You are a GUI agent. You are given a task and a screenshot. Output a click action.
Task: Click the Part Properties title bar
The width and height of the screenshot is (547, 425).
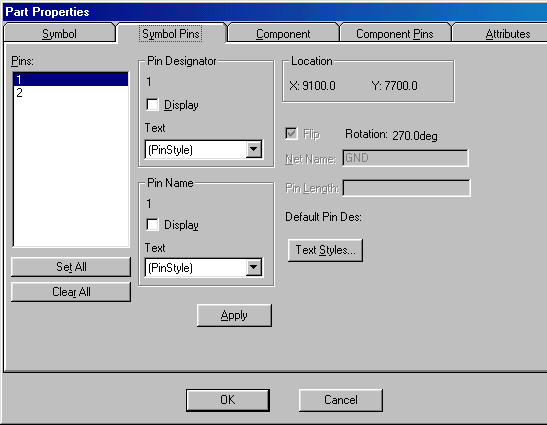pos(275,12)
